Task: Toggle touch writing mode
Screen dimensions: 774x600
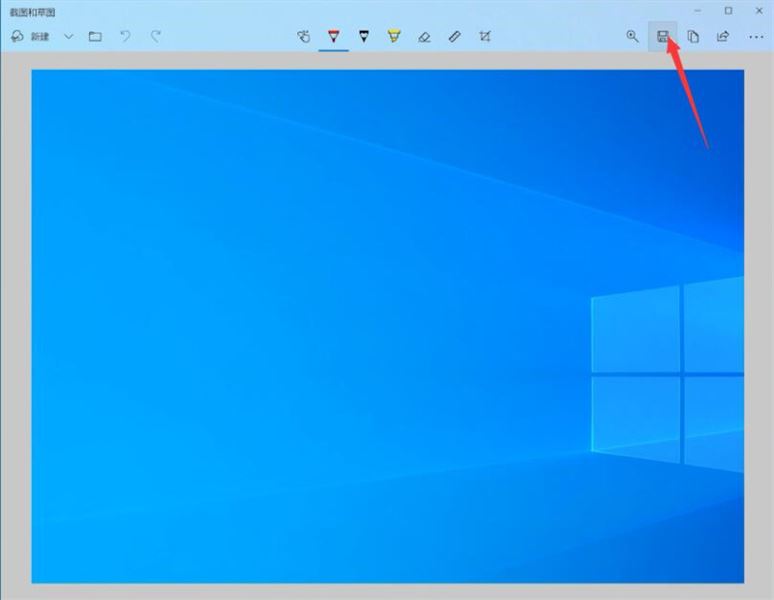Action: (x=304, y=36)
